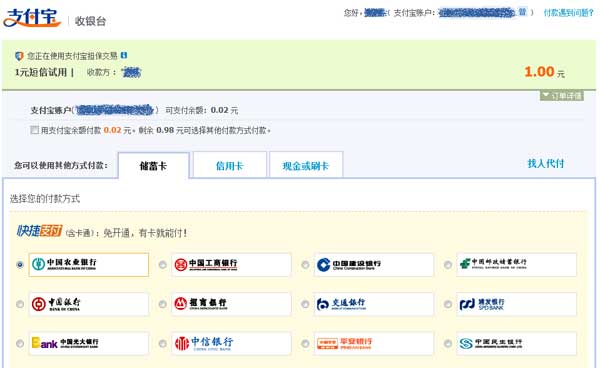600x368 pixels.
Task: Click the 招商银行 bank logo card
Action: pyautogui.click(x=231, y=304)
